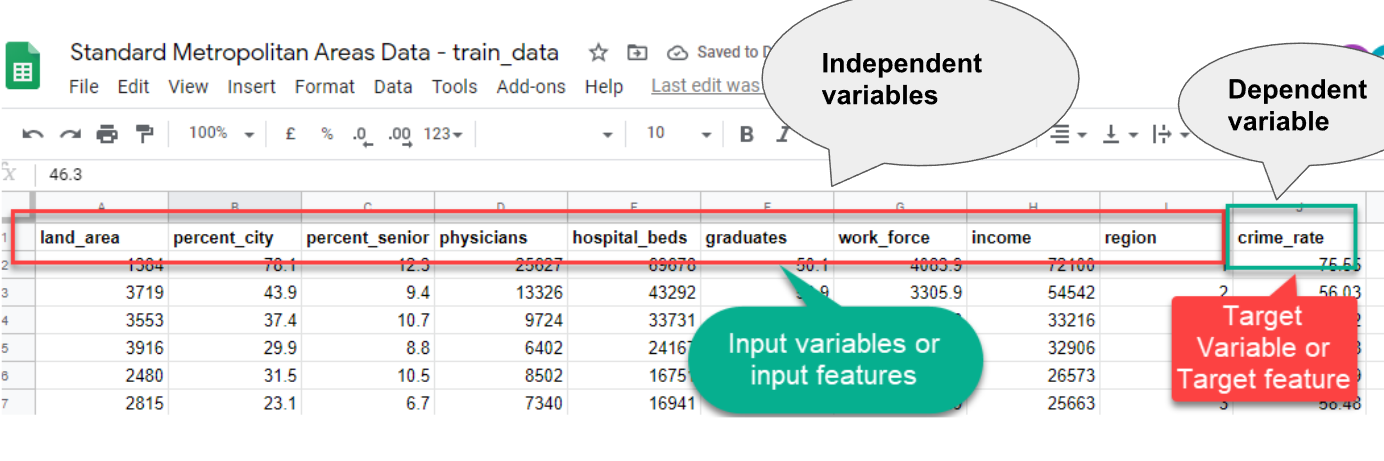This screenshot has height=461, width=1384.
Task: Click the cloud saved-status icon
Action: [x=678, y=52]
